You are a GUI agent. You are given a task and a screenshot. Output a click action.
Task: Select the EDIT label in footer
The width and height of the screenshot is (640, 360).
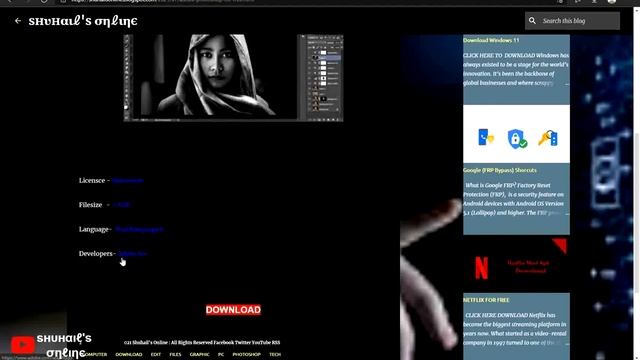tap(156, 354)
